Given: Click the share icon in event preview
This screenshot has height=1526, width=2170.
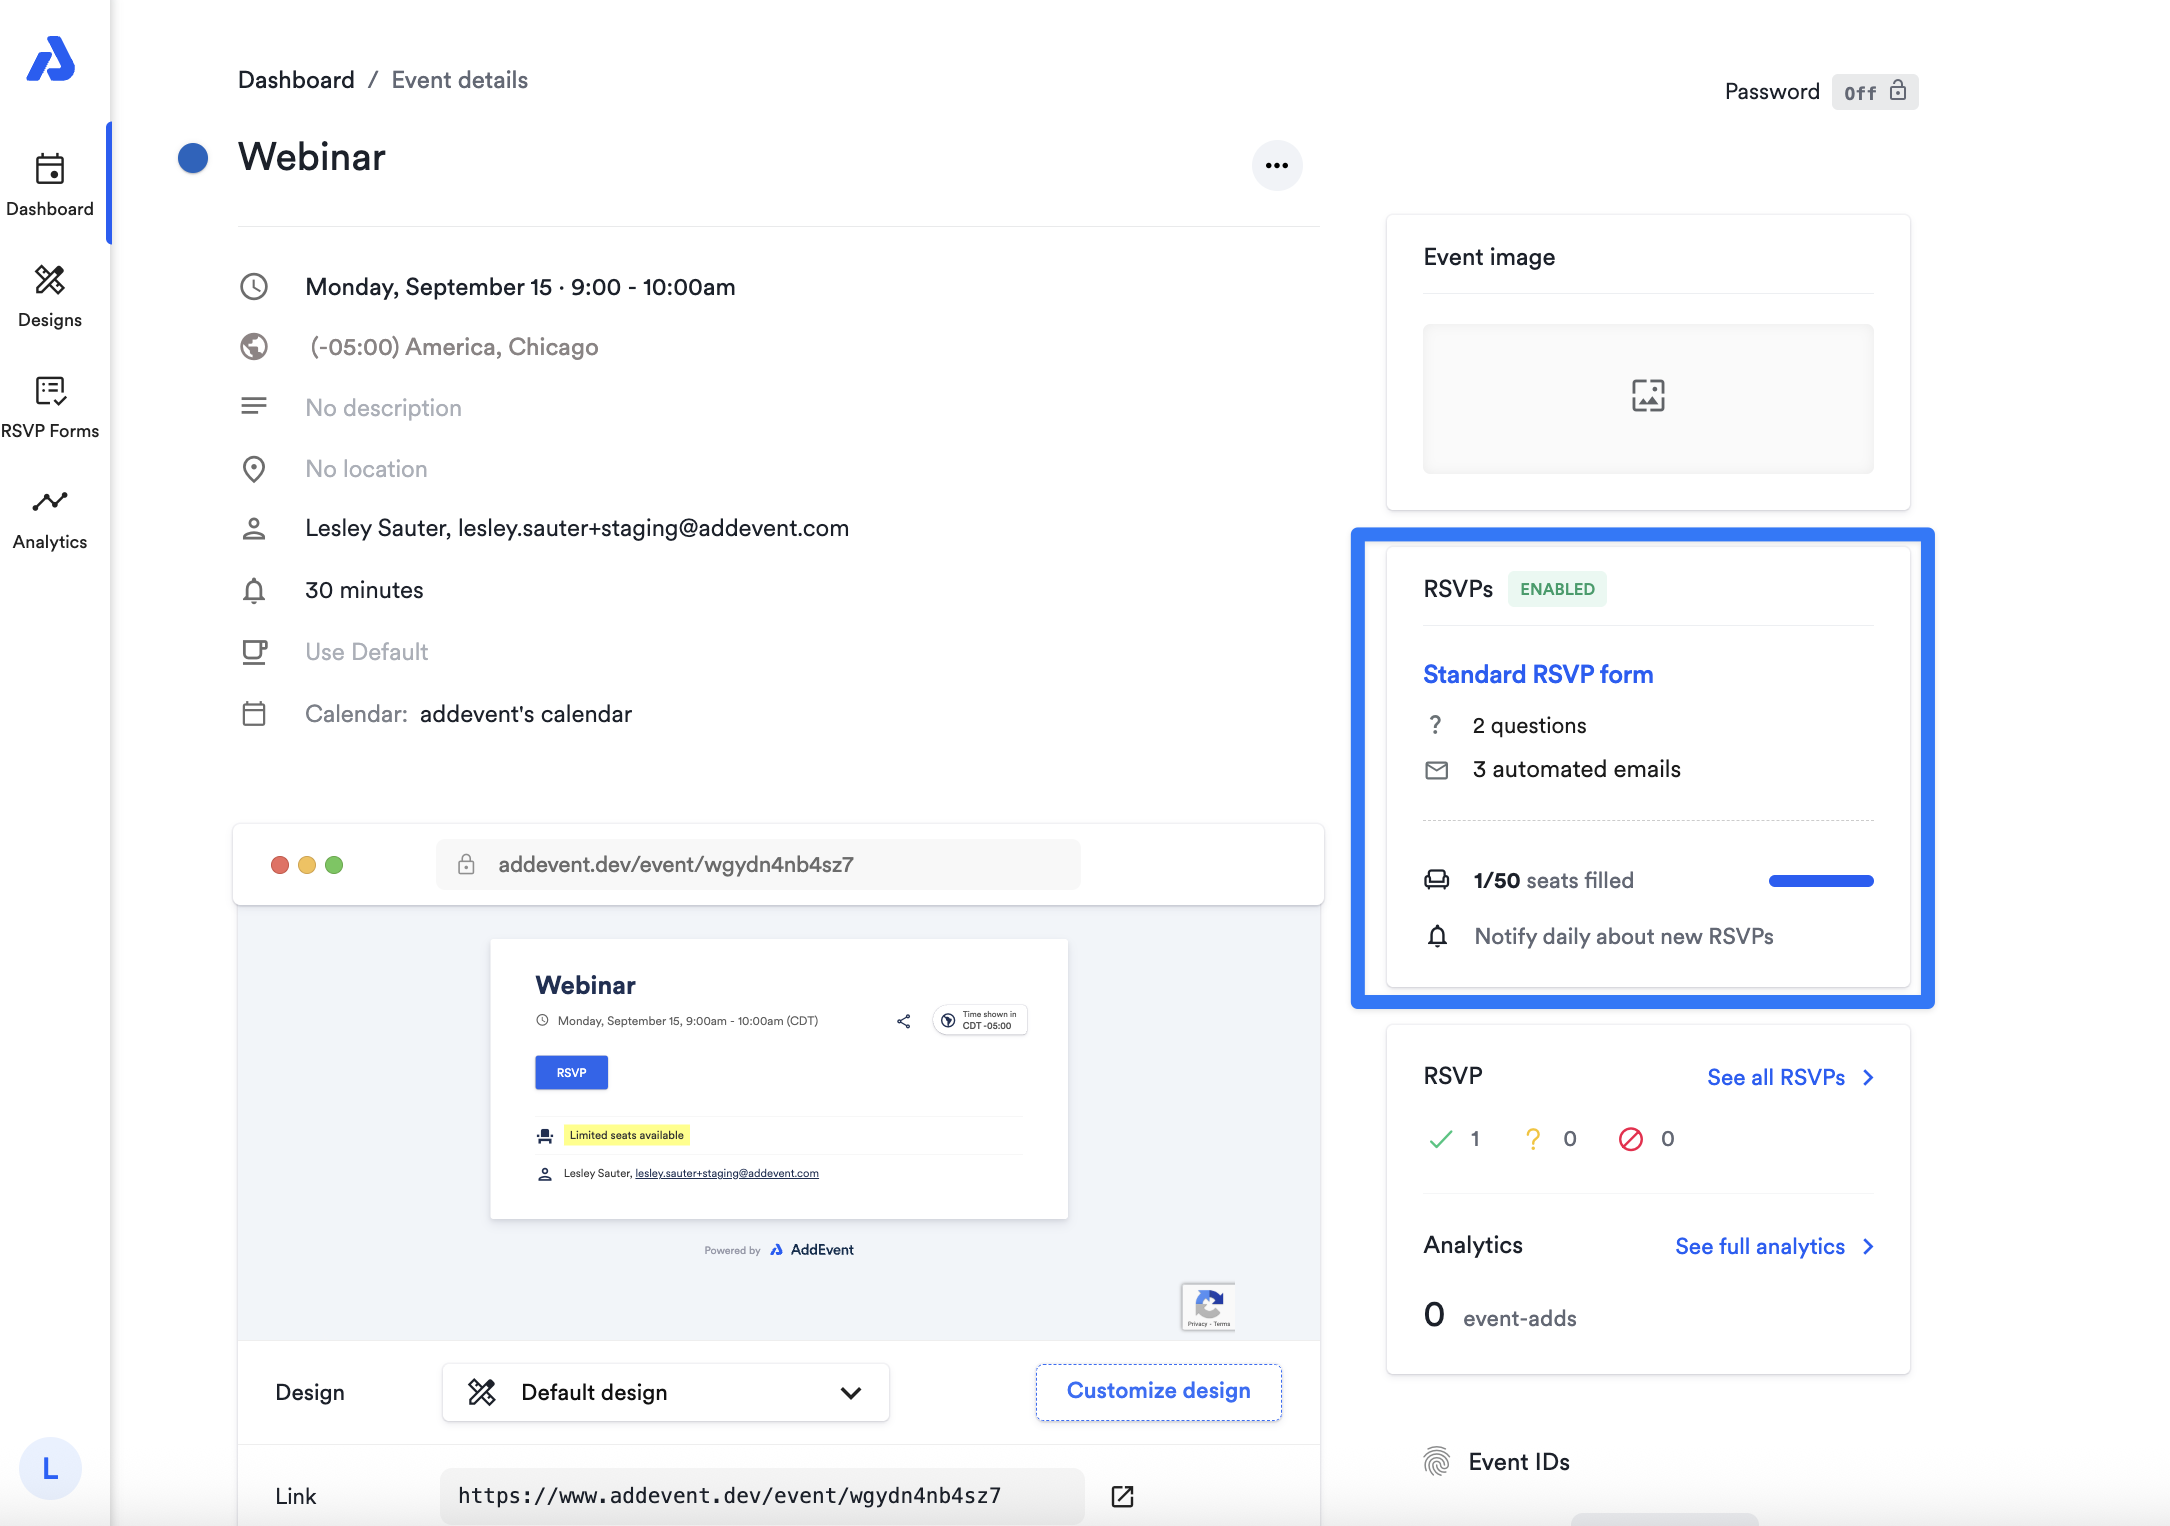Looking at the screenshot, I should coord(904,1021).
